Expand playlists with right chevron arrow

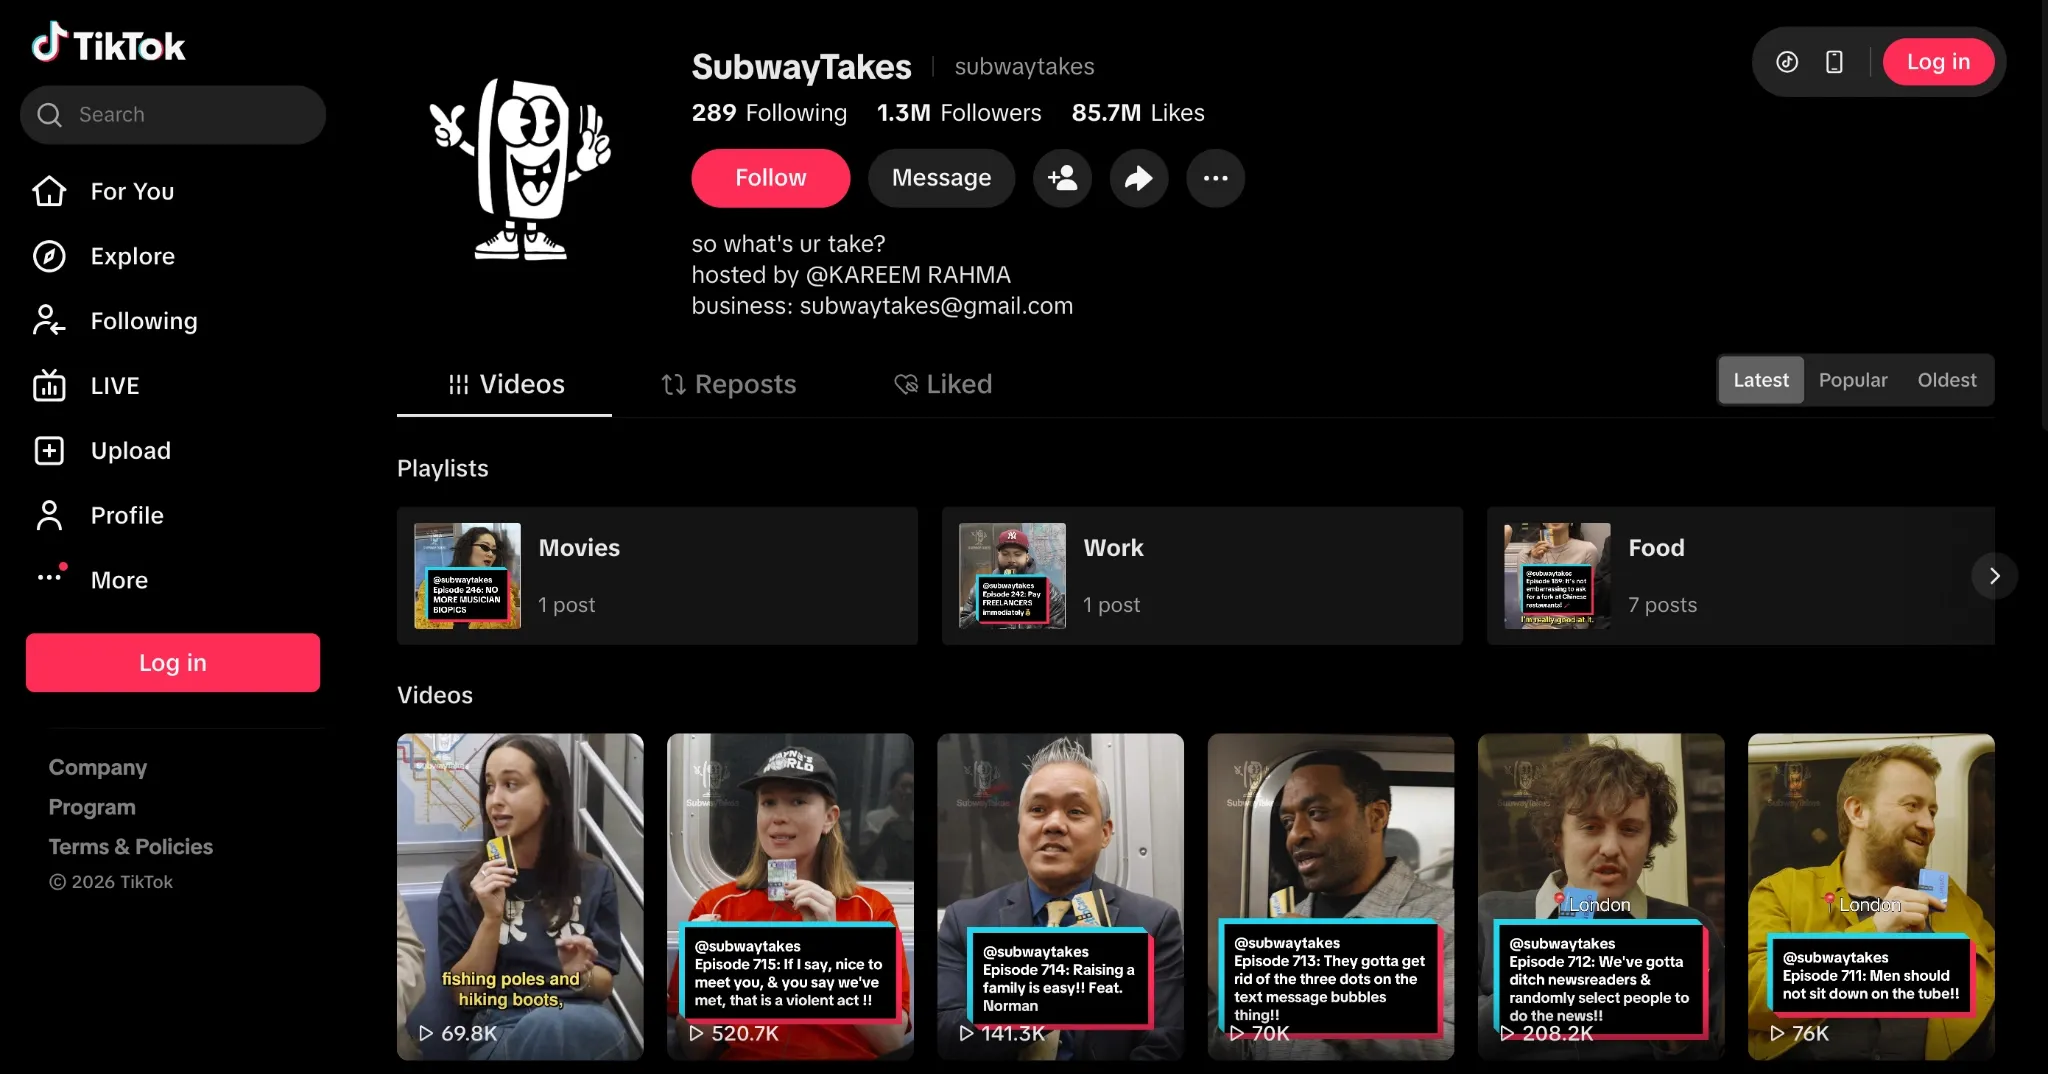[1994, 576]
